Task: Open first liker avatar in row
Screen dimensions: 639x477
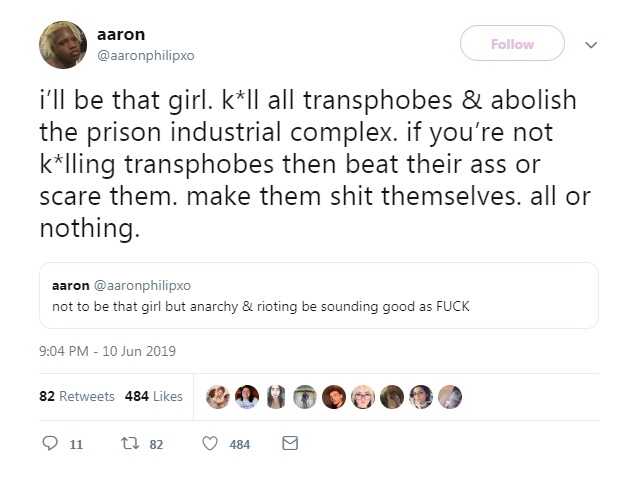Action: [218, 397]
